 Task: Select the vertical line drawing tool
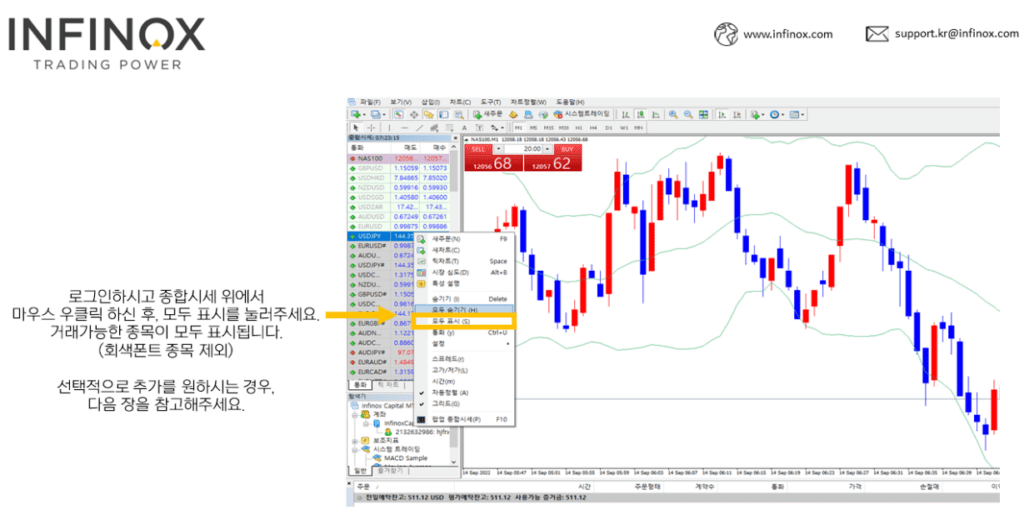click(x=389, y=127)
